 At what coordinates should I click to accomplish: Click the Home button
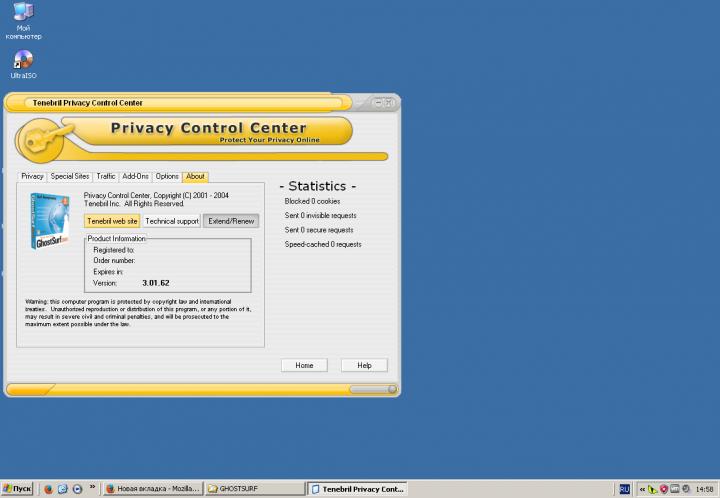[304, 366]
